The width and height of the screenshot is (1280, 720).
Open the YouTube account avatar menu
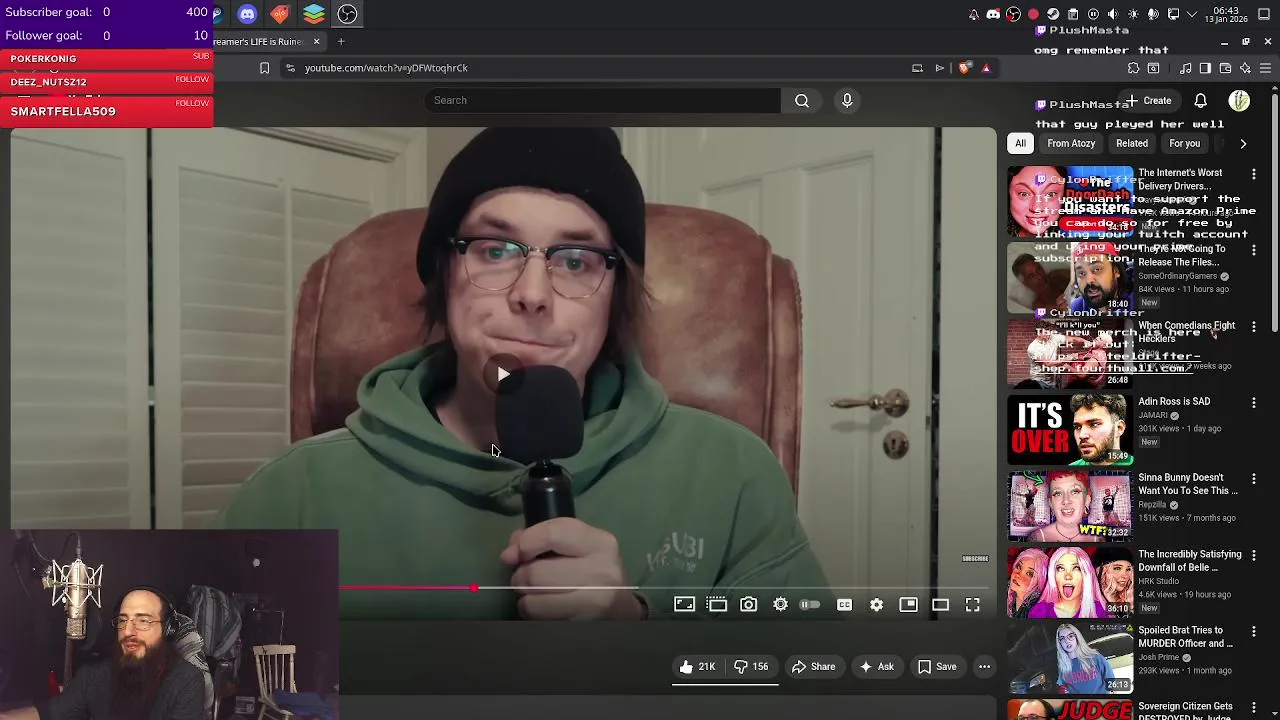click(1239, 101)
